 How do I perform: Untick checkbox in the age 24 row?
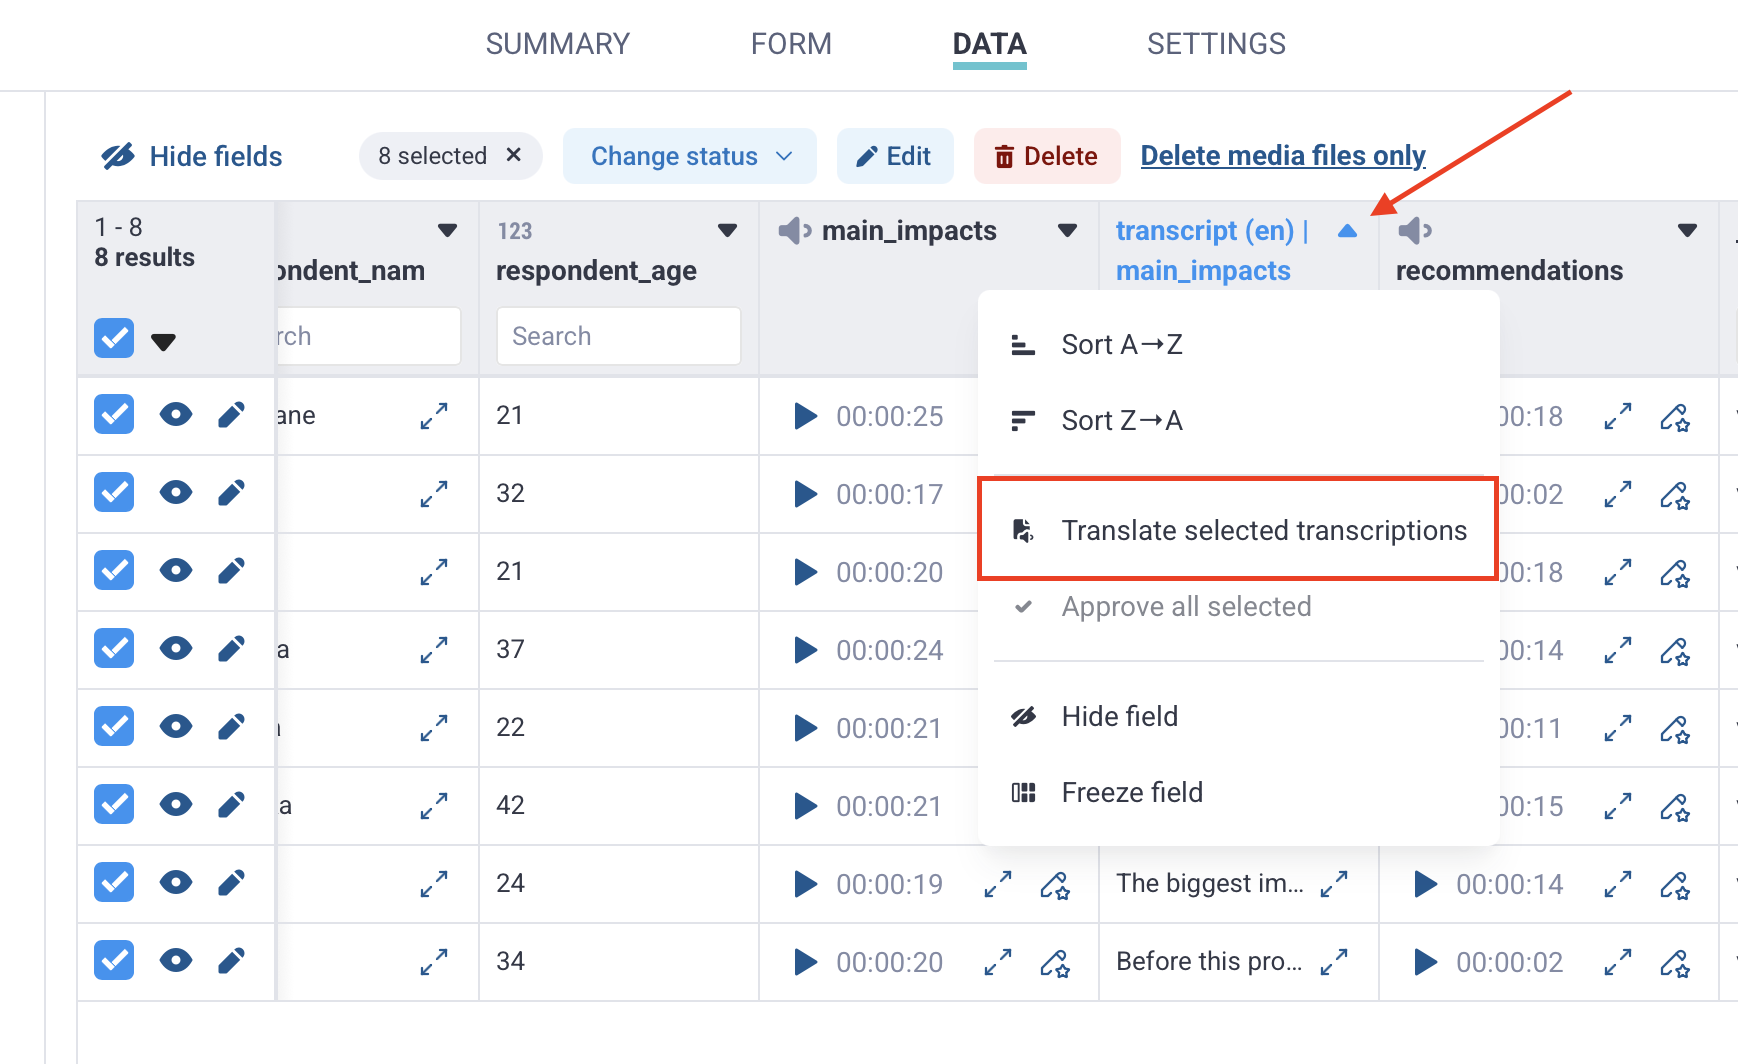pyautogui.click(x=114, y=883)
